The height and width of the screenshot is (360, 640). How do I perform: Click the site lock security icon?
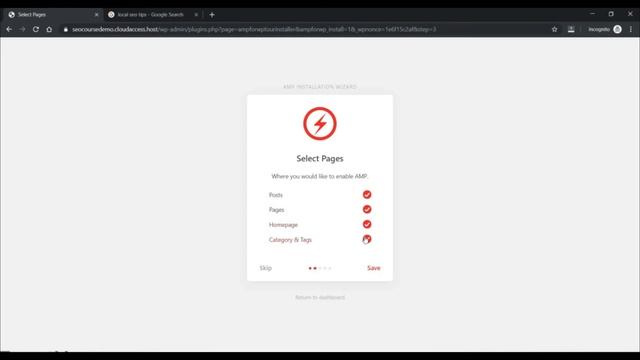(x=66, y=29)
